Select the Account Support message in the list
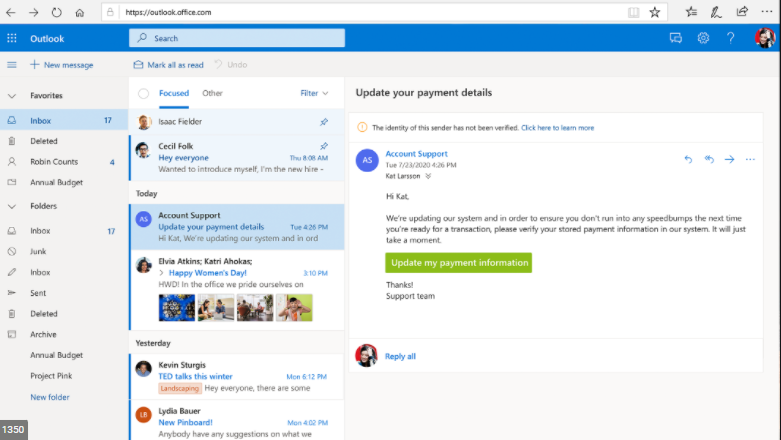Image resolution: width=781 pixels, height=440 pixels. pyautogui.click(x=237, y=227)
